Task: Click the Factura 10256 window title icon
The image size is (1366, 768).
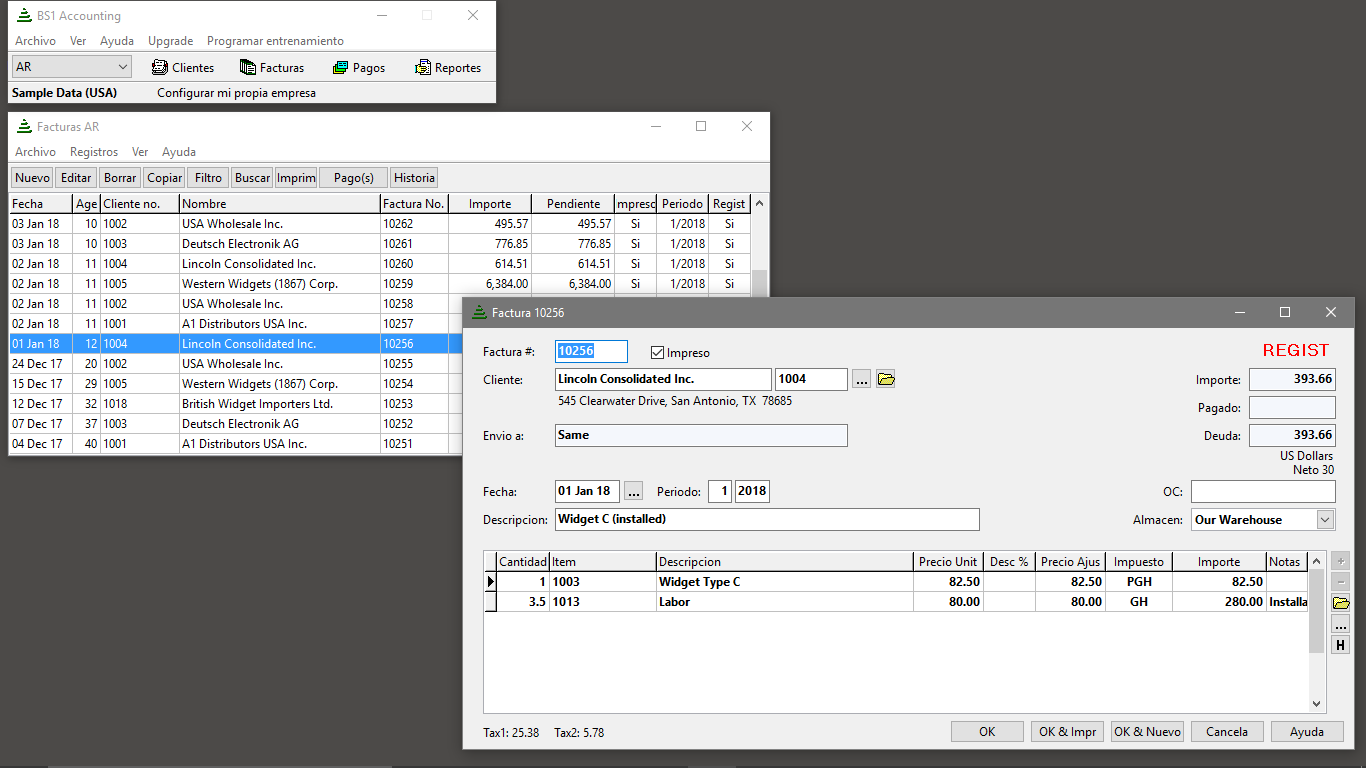Action: [x=479, y=312]
